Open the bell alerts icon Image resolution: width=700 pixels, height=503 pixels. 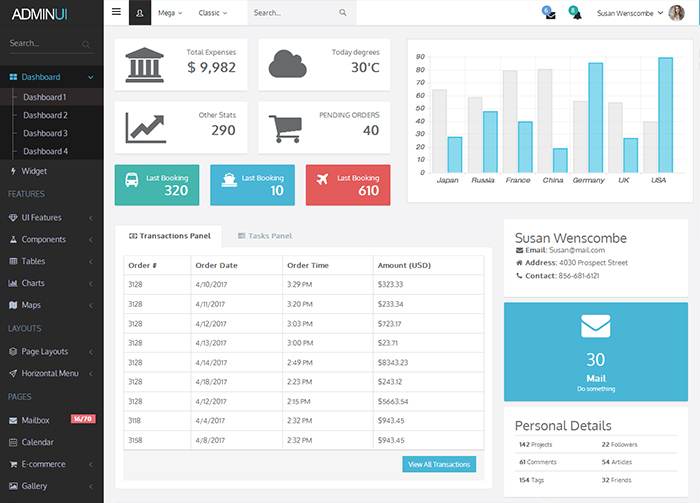click(x=575, y=14)
